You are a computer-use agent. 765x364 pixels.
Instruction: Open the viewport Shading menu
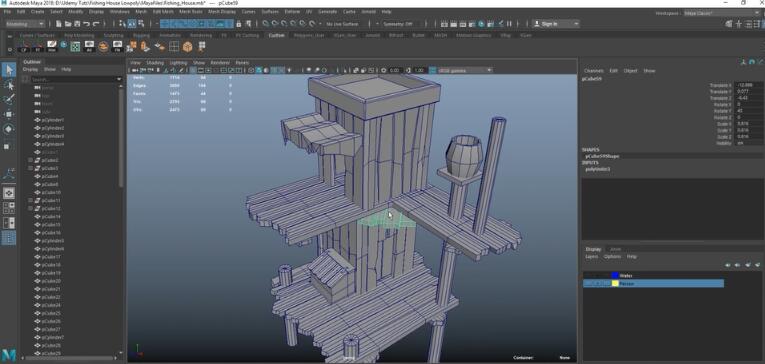point(155,62)
